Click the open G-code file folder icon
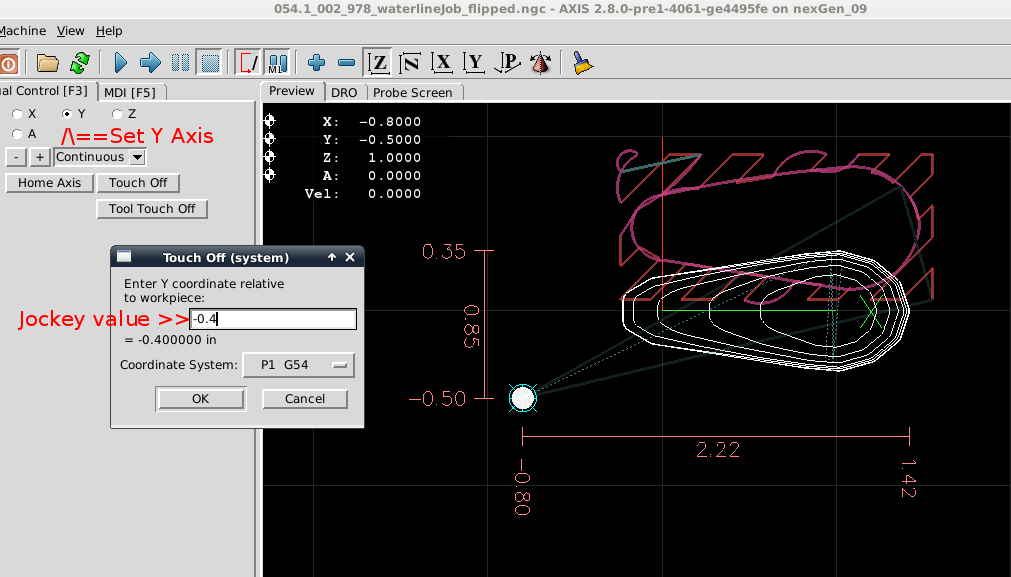Viewport: 1011px width, 577px height. 47,63
